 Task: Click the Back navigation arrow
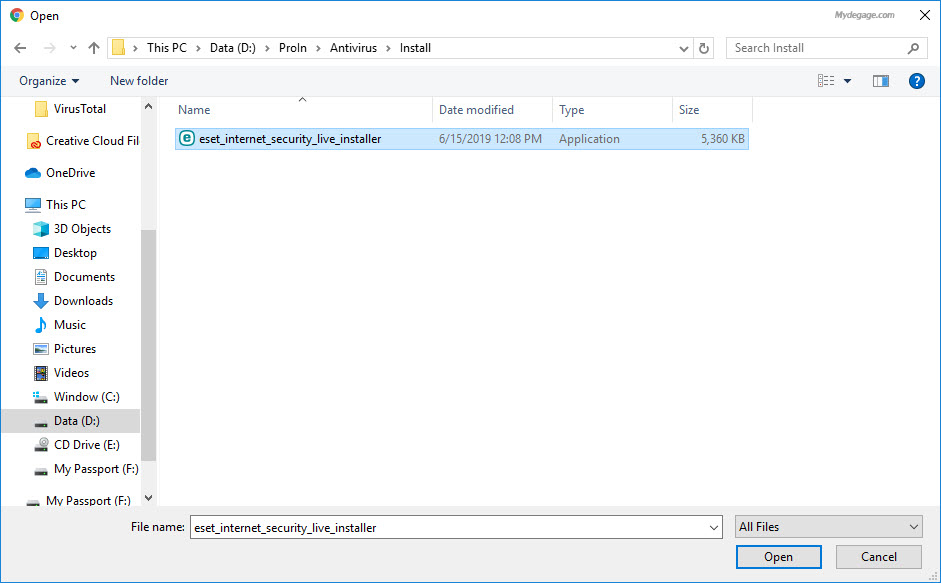click(x=20, y=48)
